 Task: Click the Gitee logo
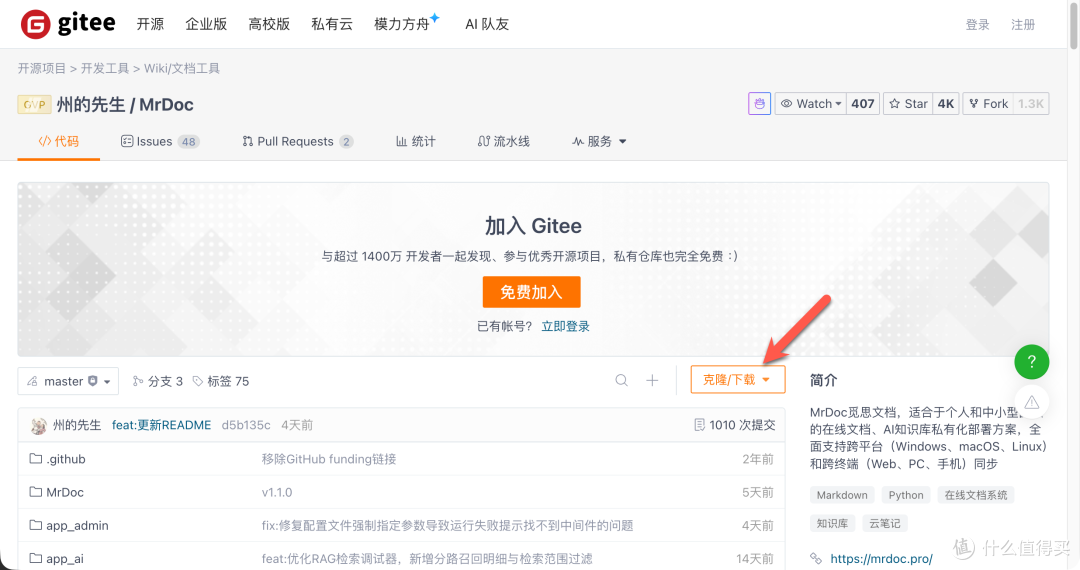pos(68,24)
